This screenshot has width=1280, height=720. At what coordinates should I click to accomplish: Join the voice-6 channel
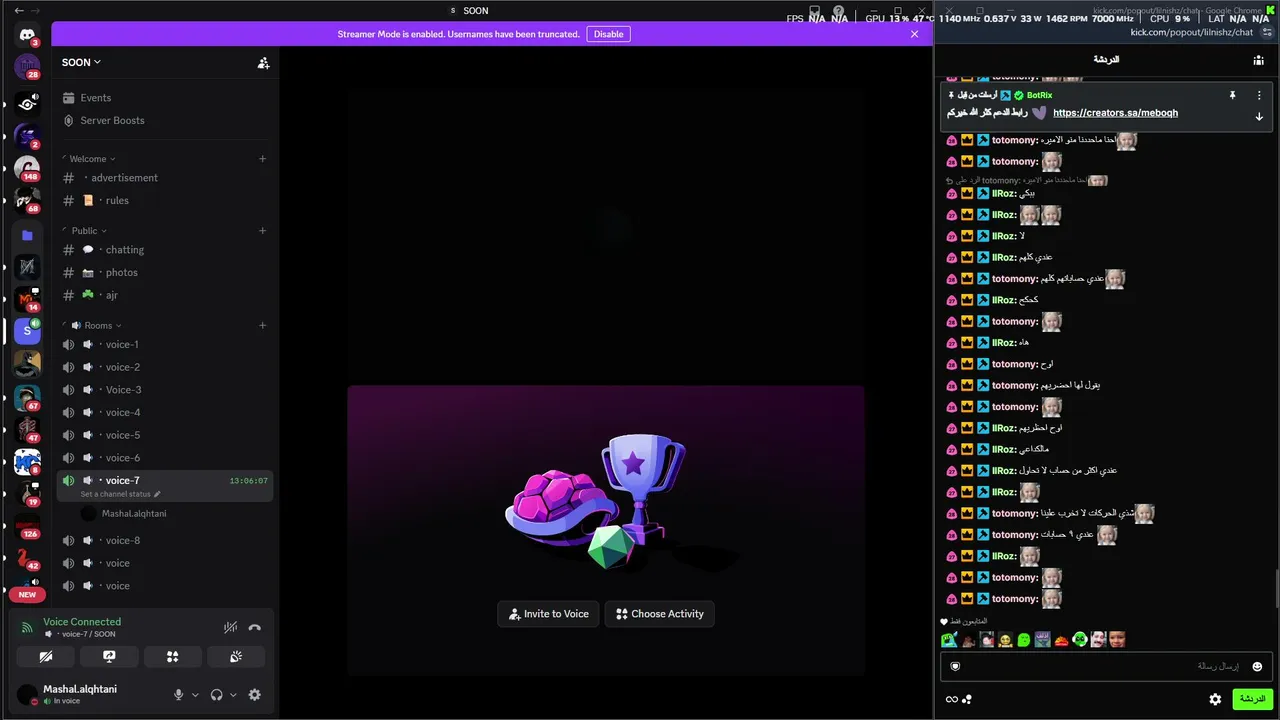165,458
